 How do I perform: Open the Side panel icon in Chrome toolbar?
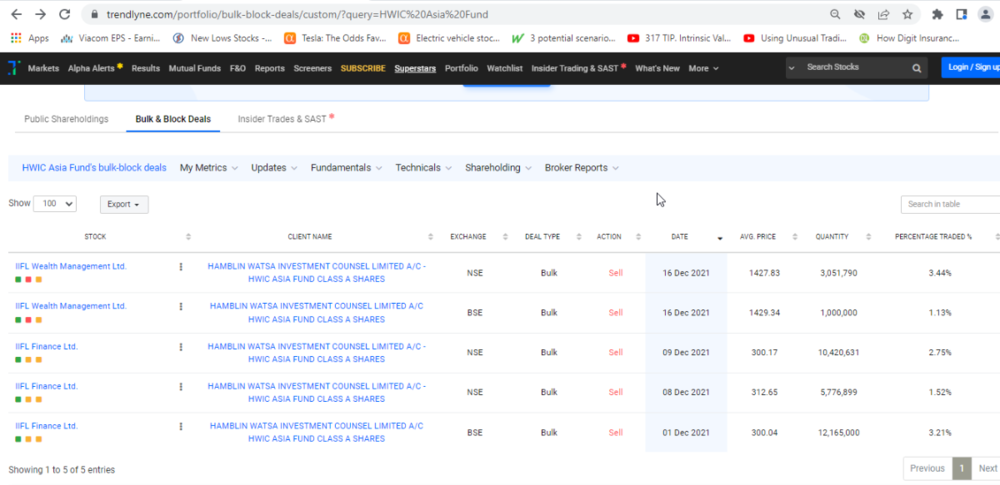(961, 14)
